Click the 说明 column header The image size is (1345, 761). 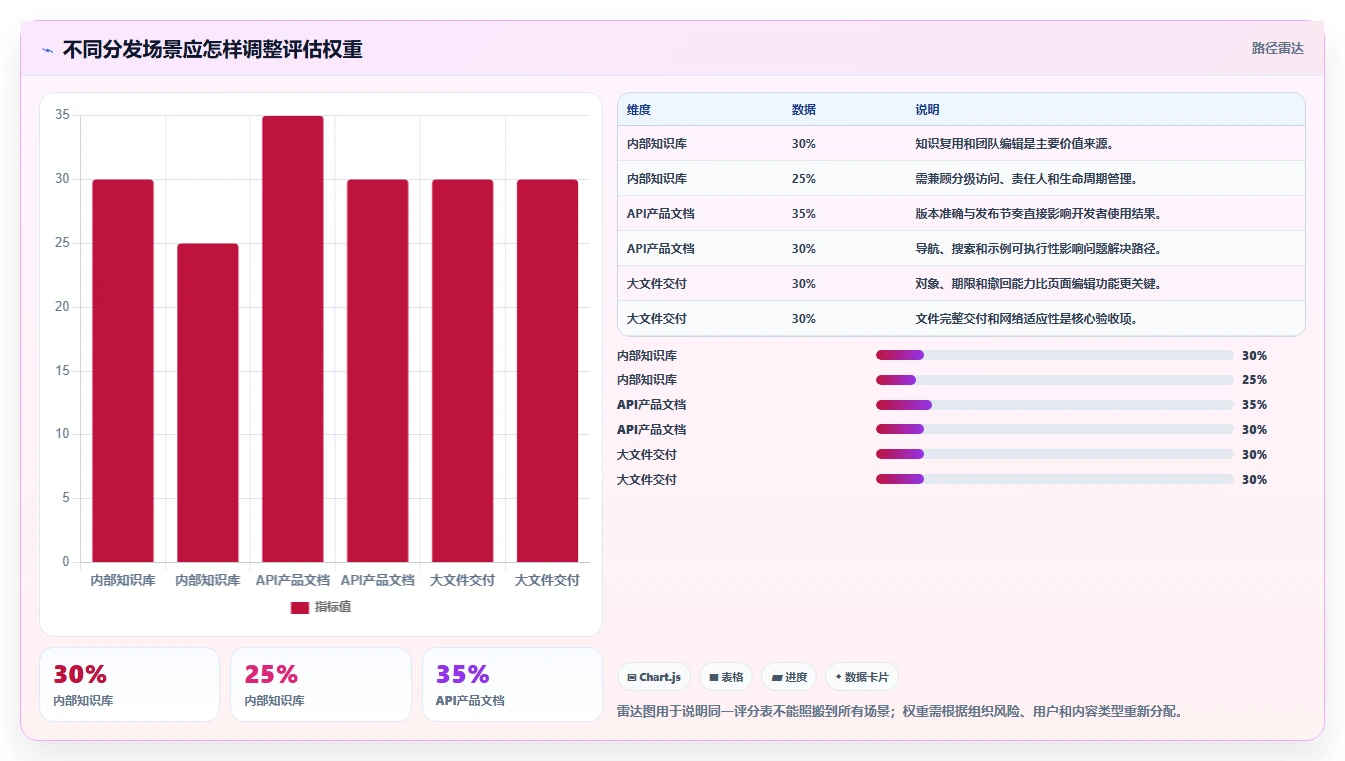(927, 110)
